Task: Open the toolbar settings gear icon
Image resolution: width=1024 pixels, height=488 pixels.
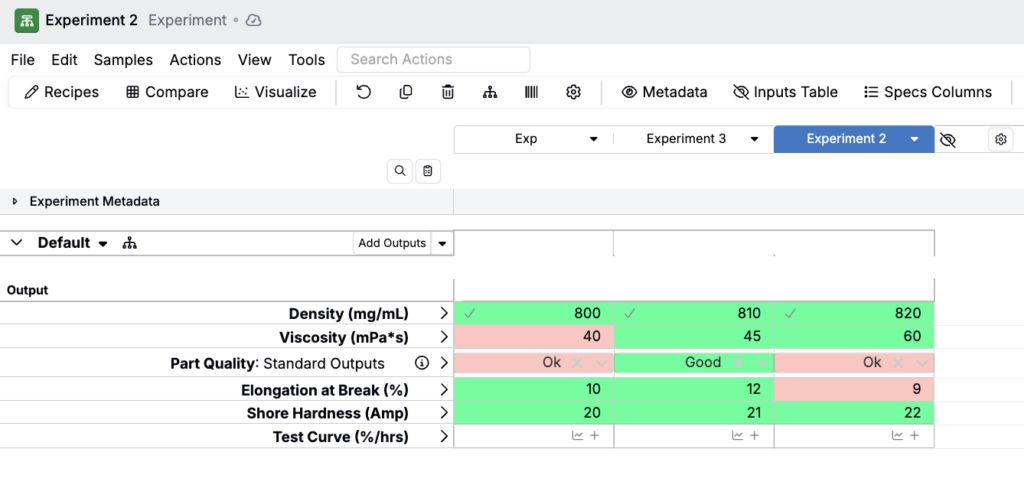Action: pyautogui.click(x=573, y=92)
